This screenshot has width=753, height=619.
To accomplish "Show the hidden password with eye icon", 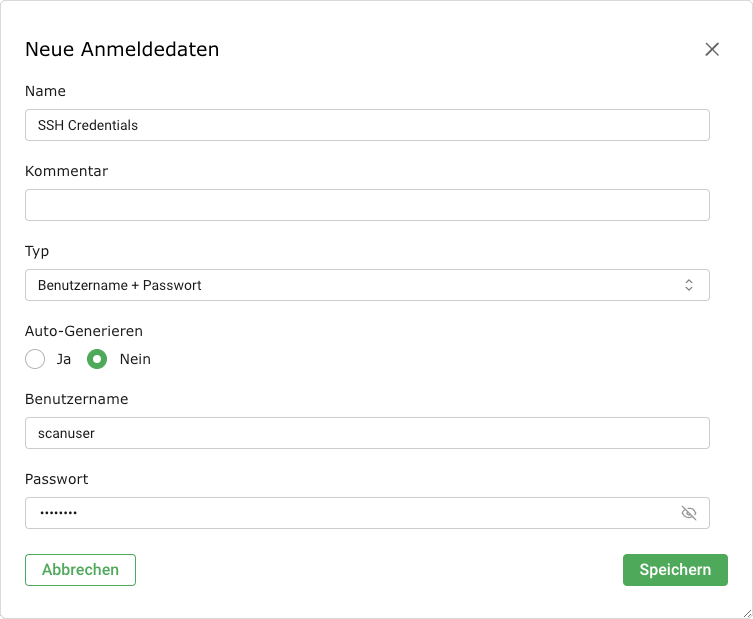I will coord(689,513).
